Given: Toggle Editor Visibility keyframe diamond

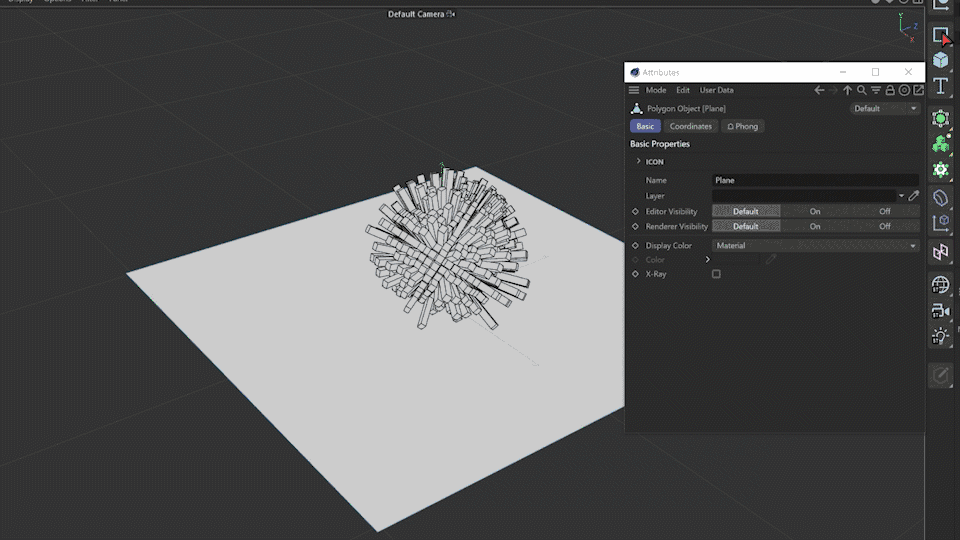Looking at the screenshot, I should click(x=635, y=211).
